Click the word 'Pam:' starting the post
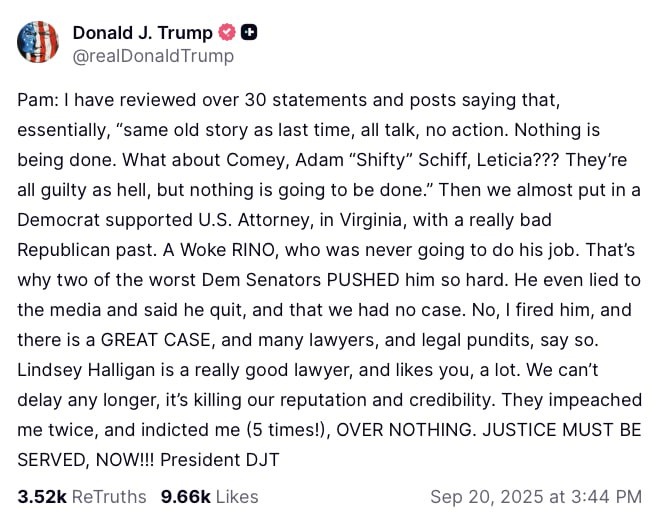 coord(38,100)
